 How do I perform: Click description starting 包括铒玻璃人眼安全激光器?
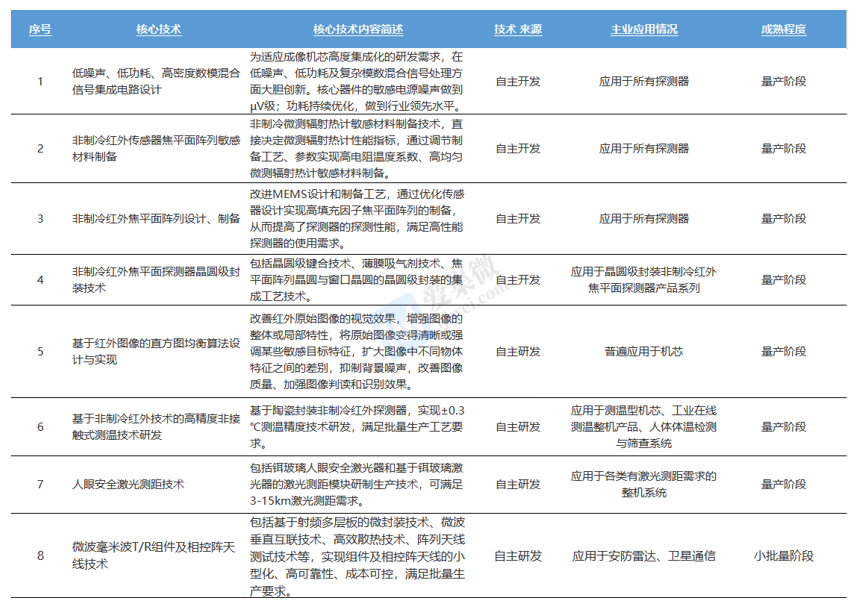click(357, 484)
